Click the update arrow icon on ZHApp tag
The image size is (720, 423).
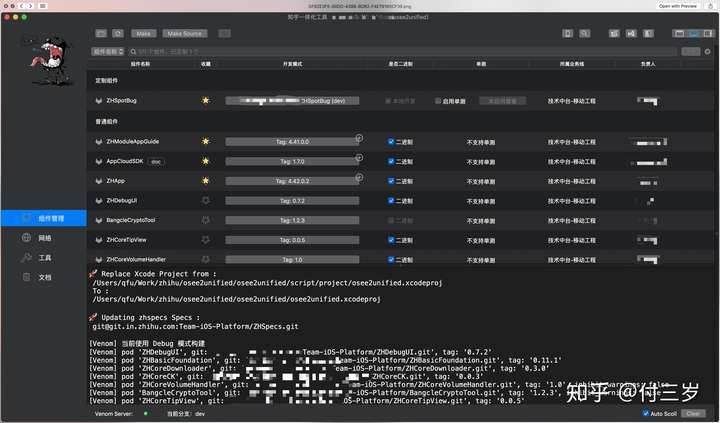(359, 177)
